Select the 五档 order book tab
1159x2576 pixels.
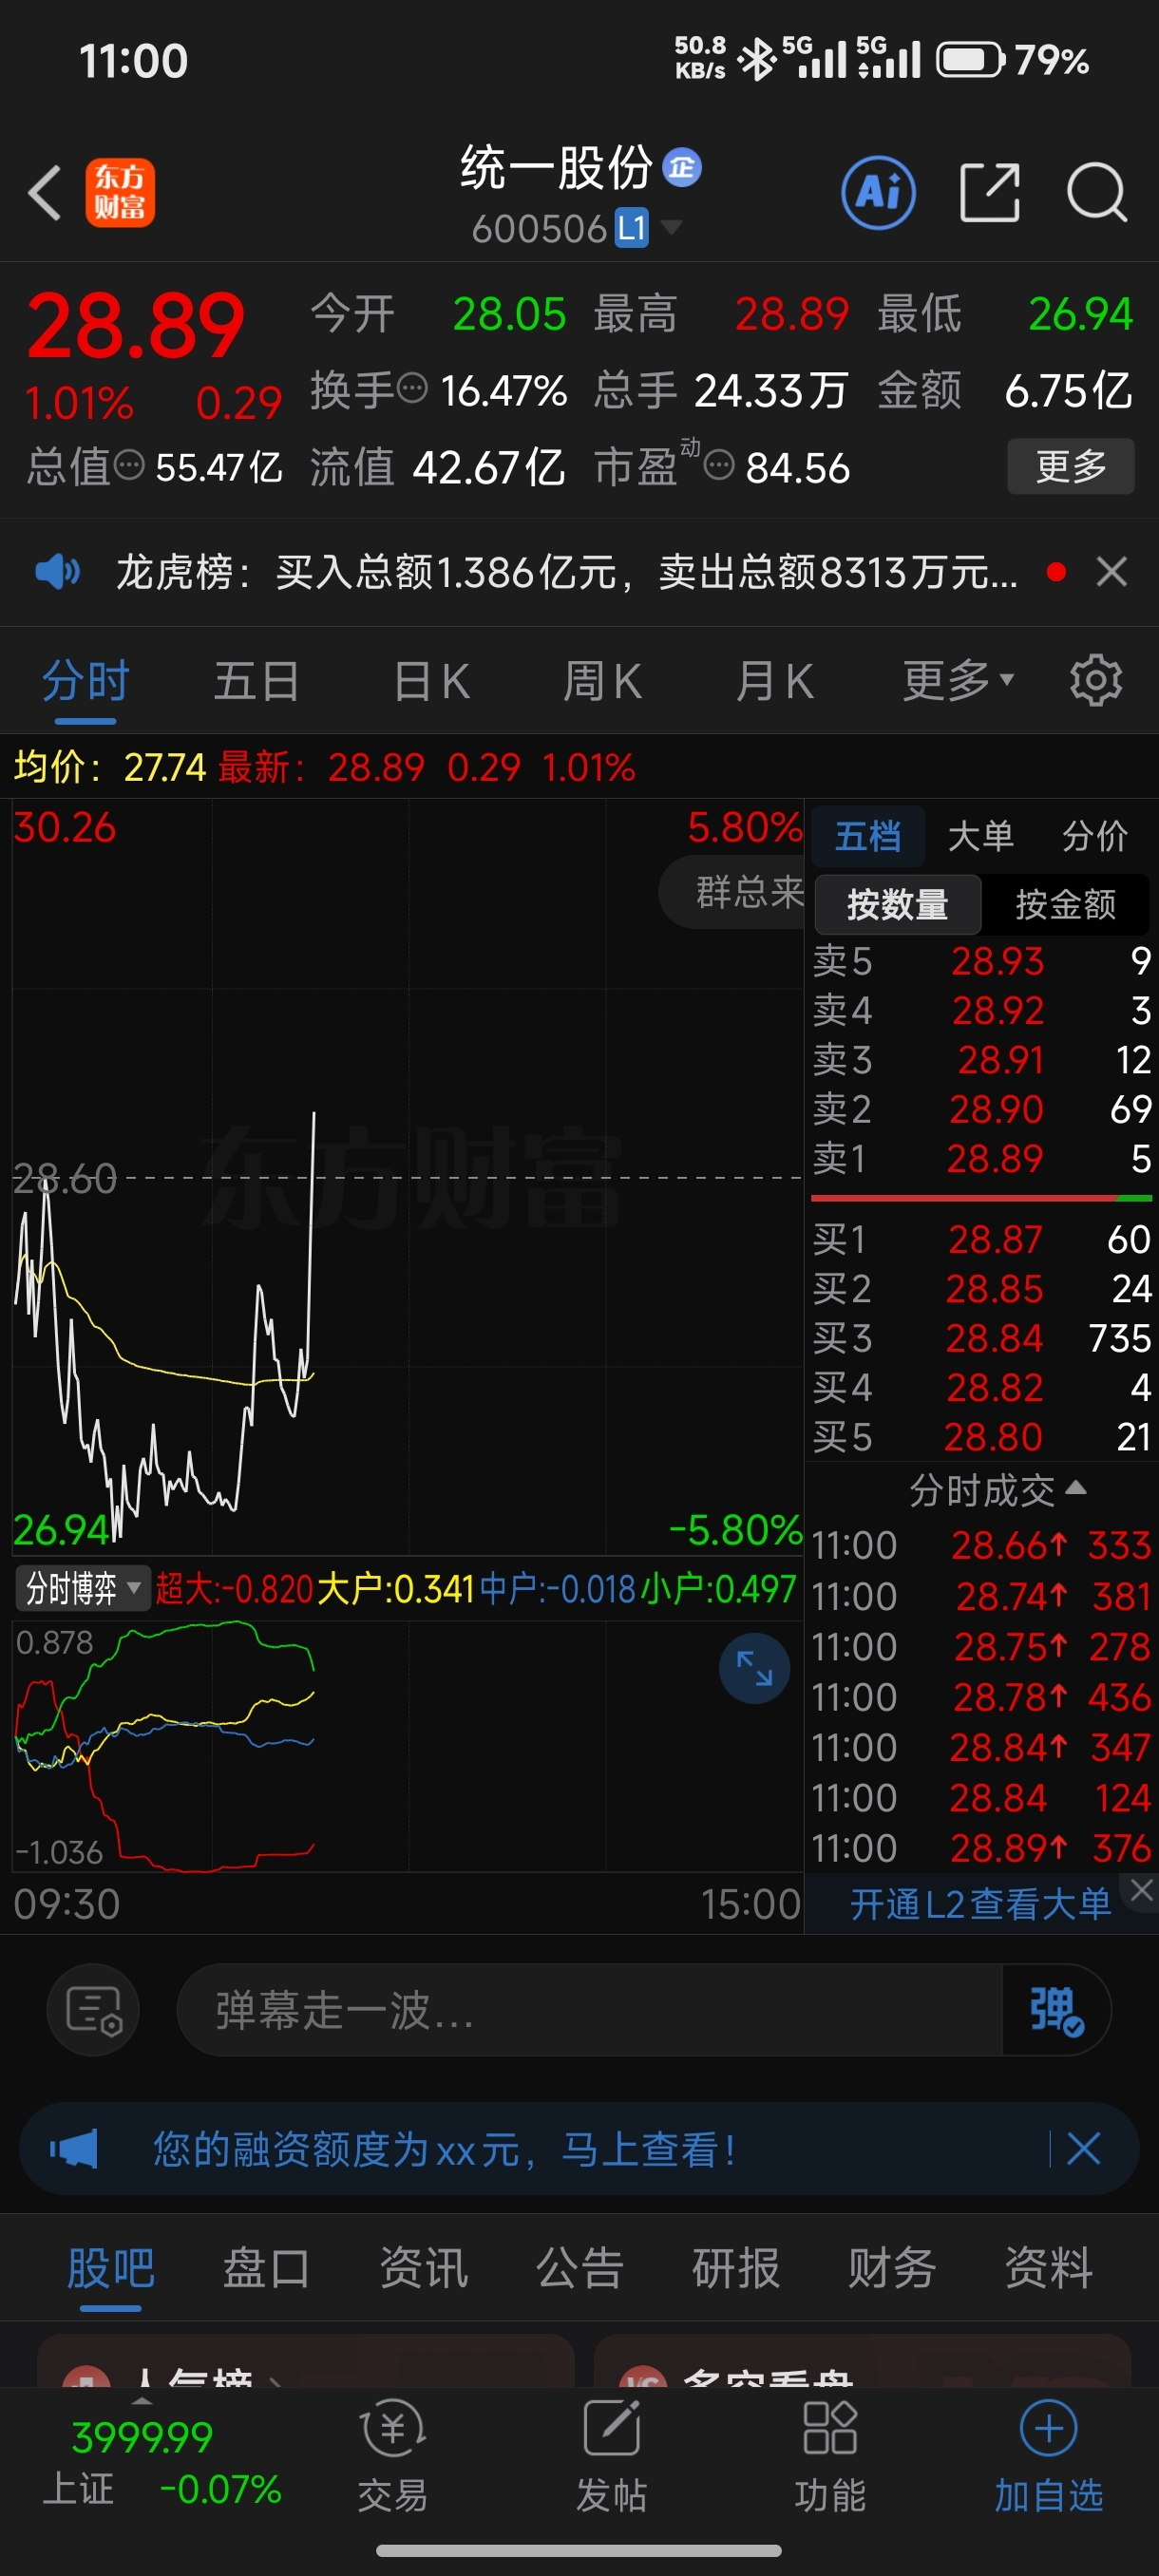(867, 835)
